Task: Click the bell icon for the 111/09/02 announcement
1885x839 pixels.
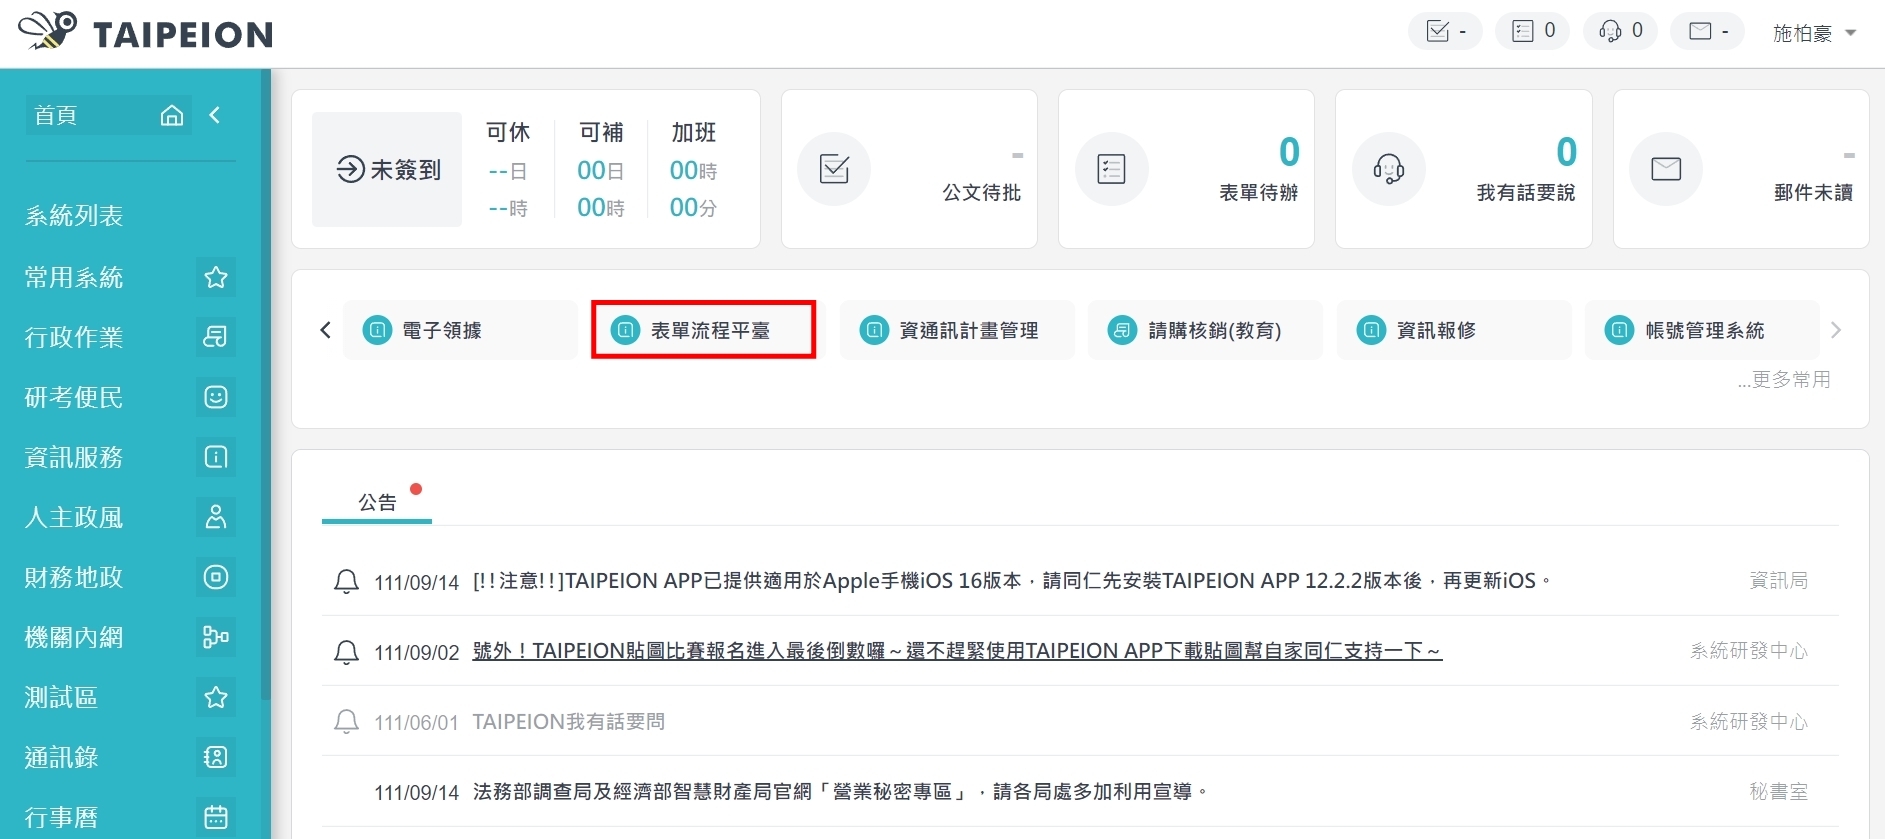Action: (x=346, y=652)
